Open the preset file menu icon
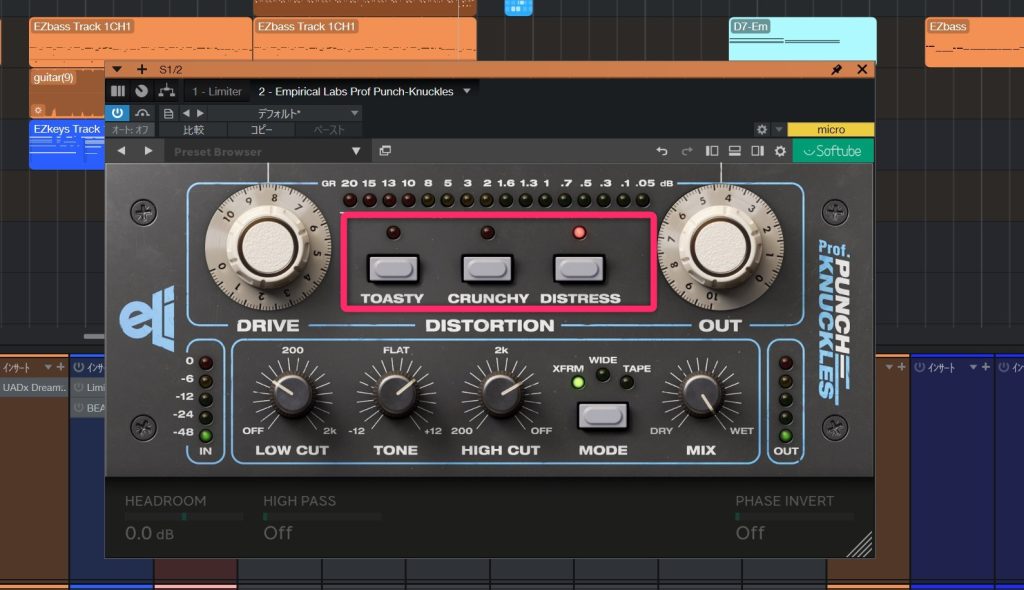 click(168, 113)
